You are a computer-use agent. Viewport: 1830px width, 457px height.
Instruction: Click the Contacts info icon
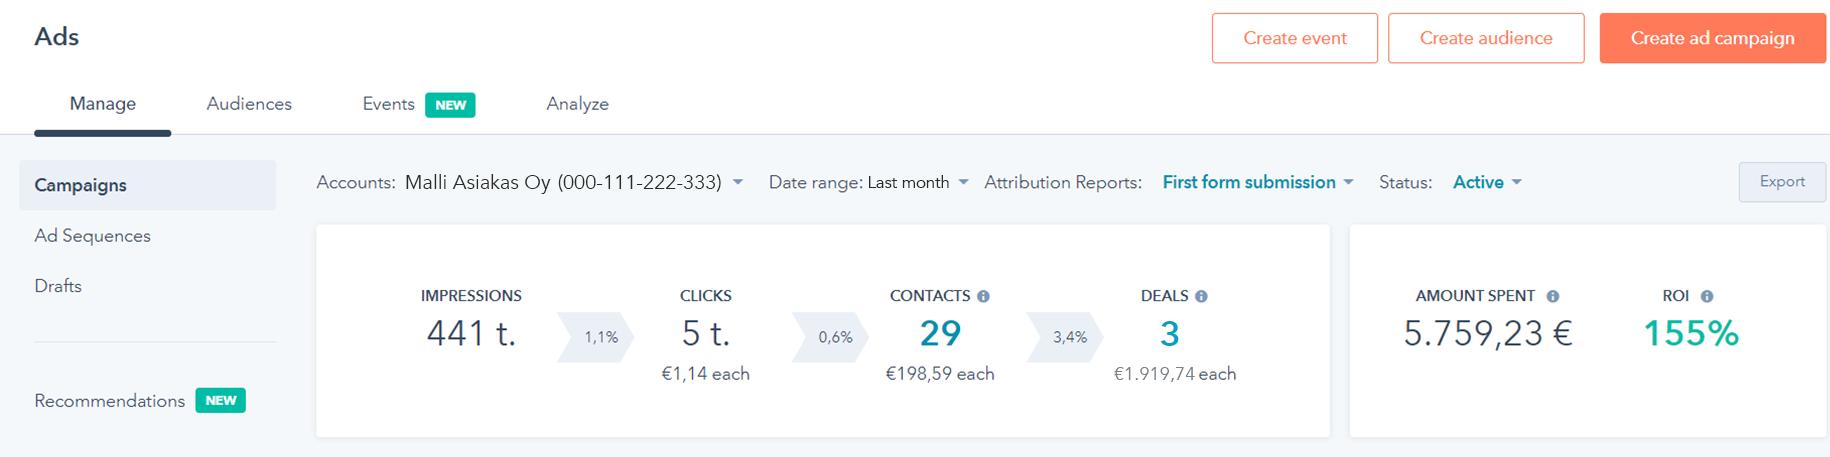pyautogui.click(x=983, y=296)
